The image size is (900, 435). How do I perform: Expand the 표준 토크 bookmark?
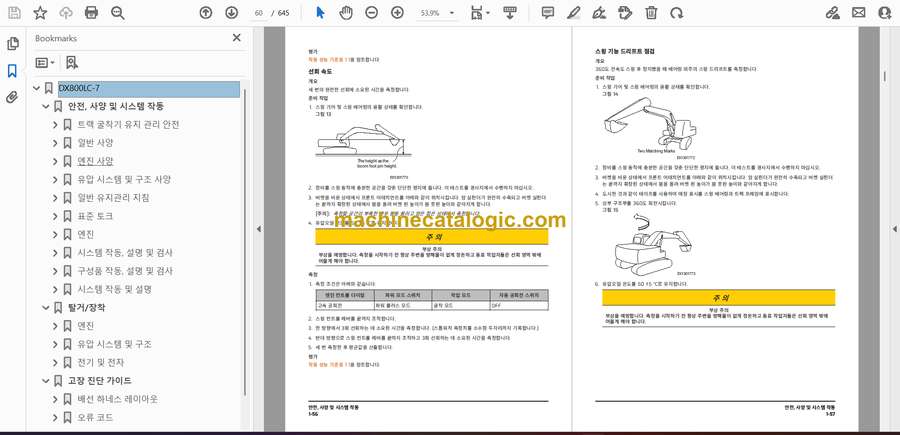[55, 216]
